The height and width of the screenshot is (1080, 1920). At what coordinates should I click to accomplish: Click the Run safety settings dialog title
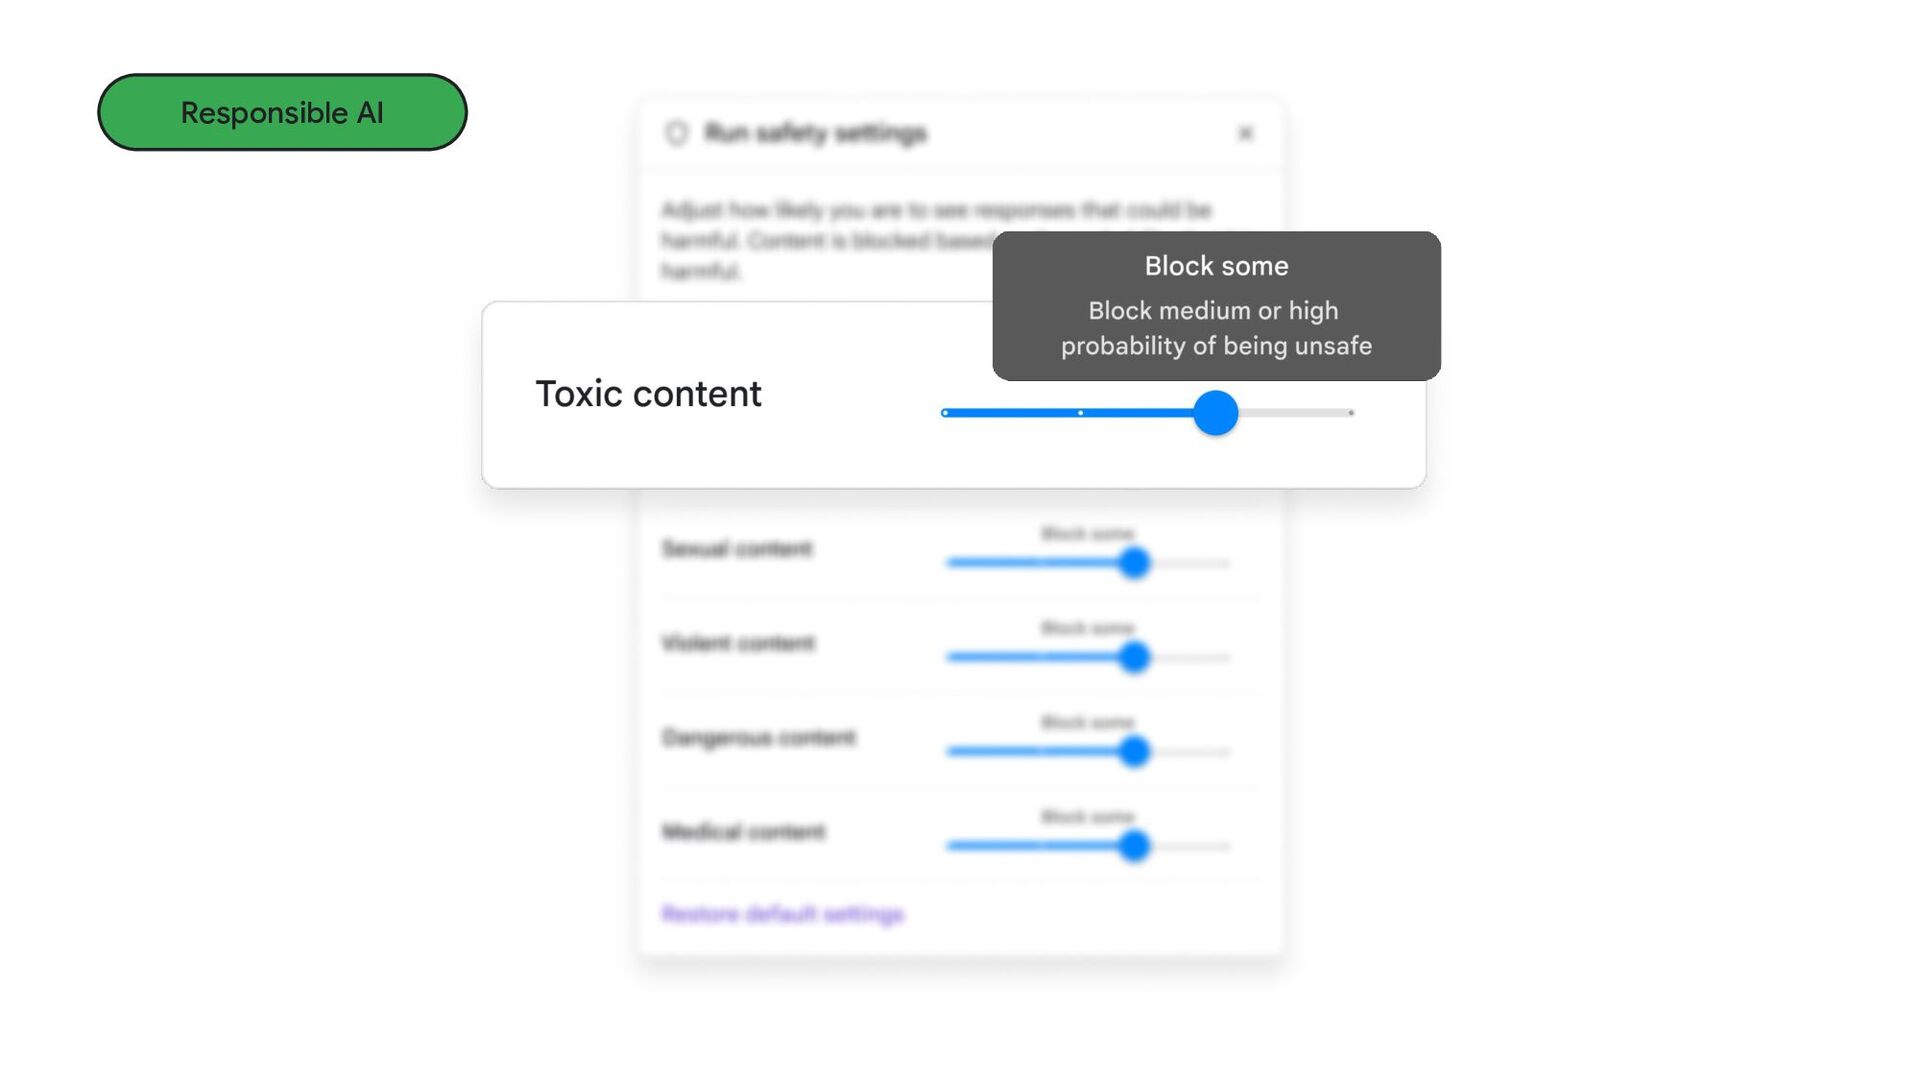815,133
